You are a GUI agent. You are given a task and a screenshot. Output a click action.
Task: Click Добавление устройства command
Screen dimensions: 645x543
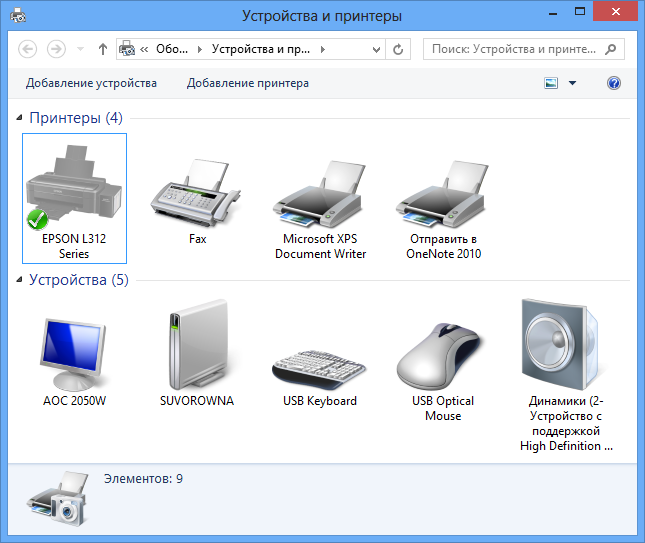click(91, 83)
